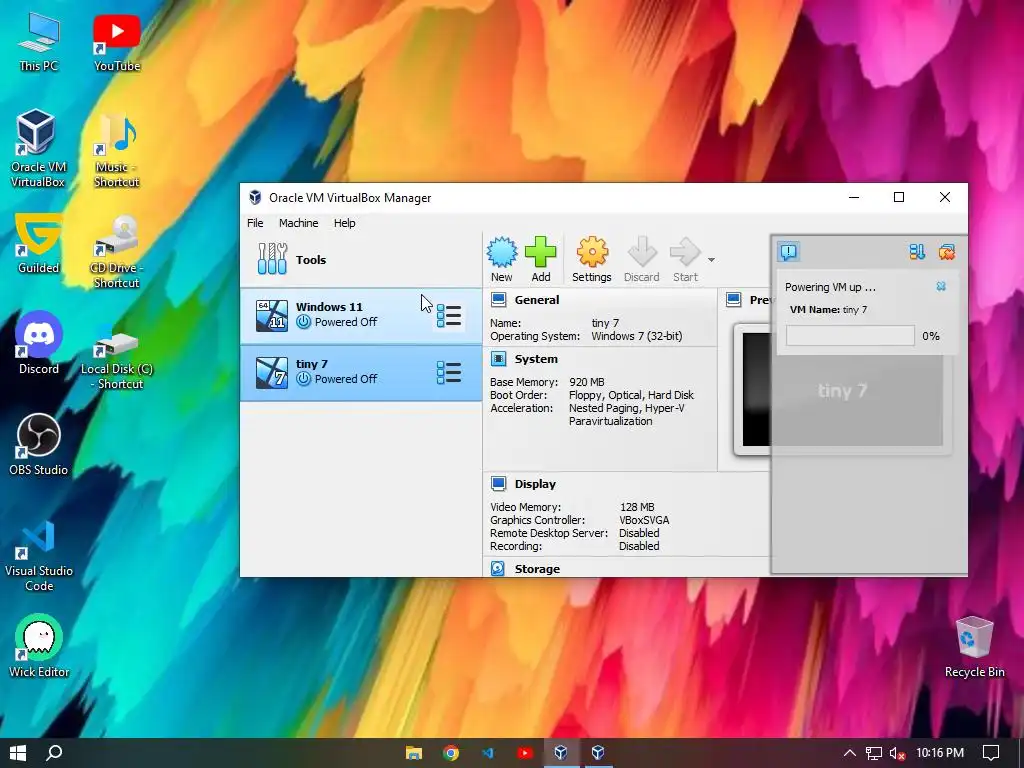1024x768 pixels.
Task: Click the Powering VM up progress bar
Action: pos(850,336)
